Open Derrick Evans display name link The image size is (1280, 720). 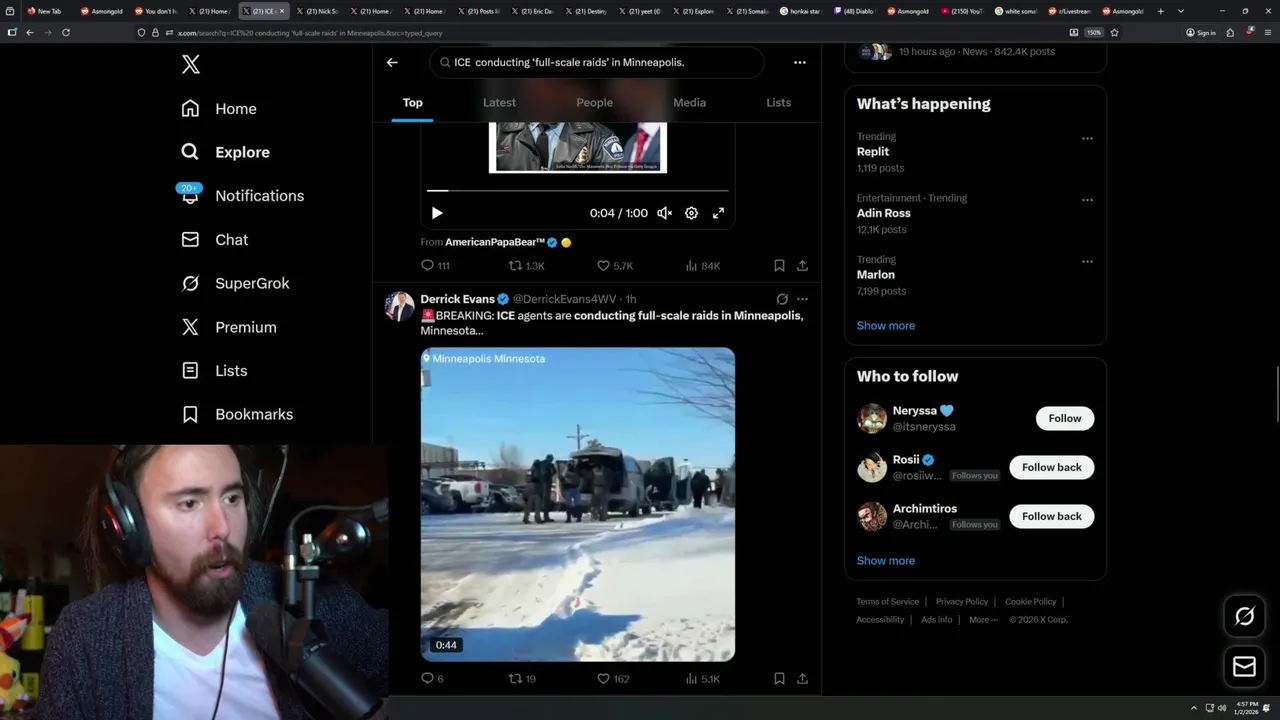457,299
